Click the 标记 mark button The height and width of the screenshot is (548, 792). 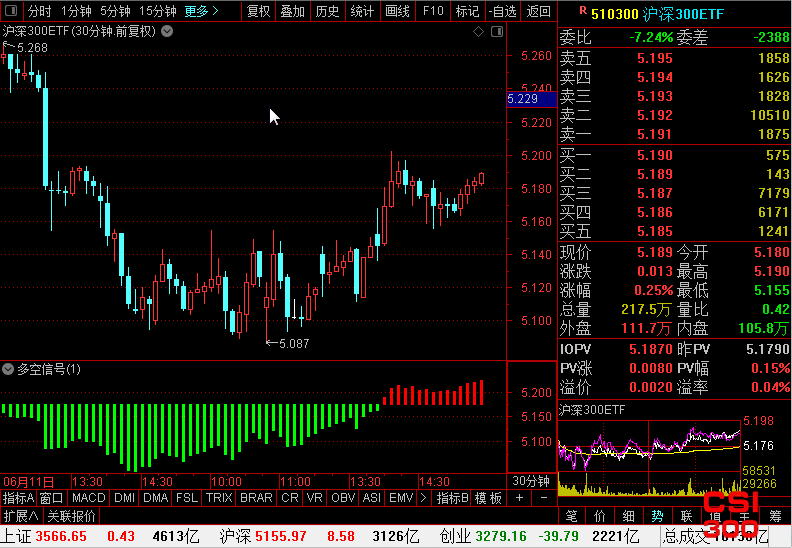tap(467, 11)
